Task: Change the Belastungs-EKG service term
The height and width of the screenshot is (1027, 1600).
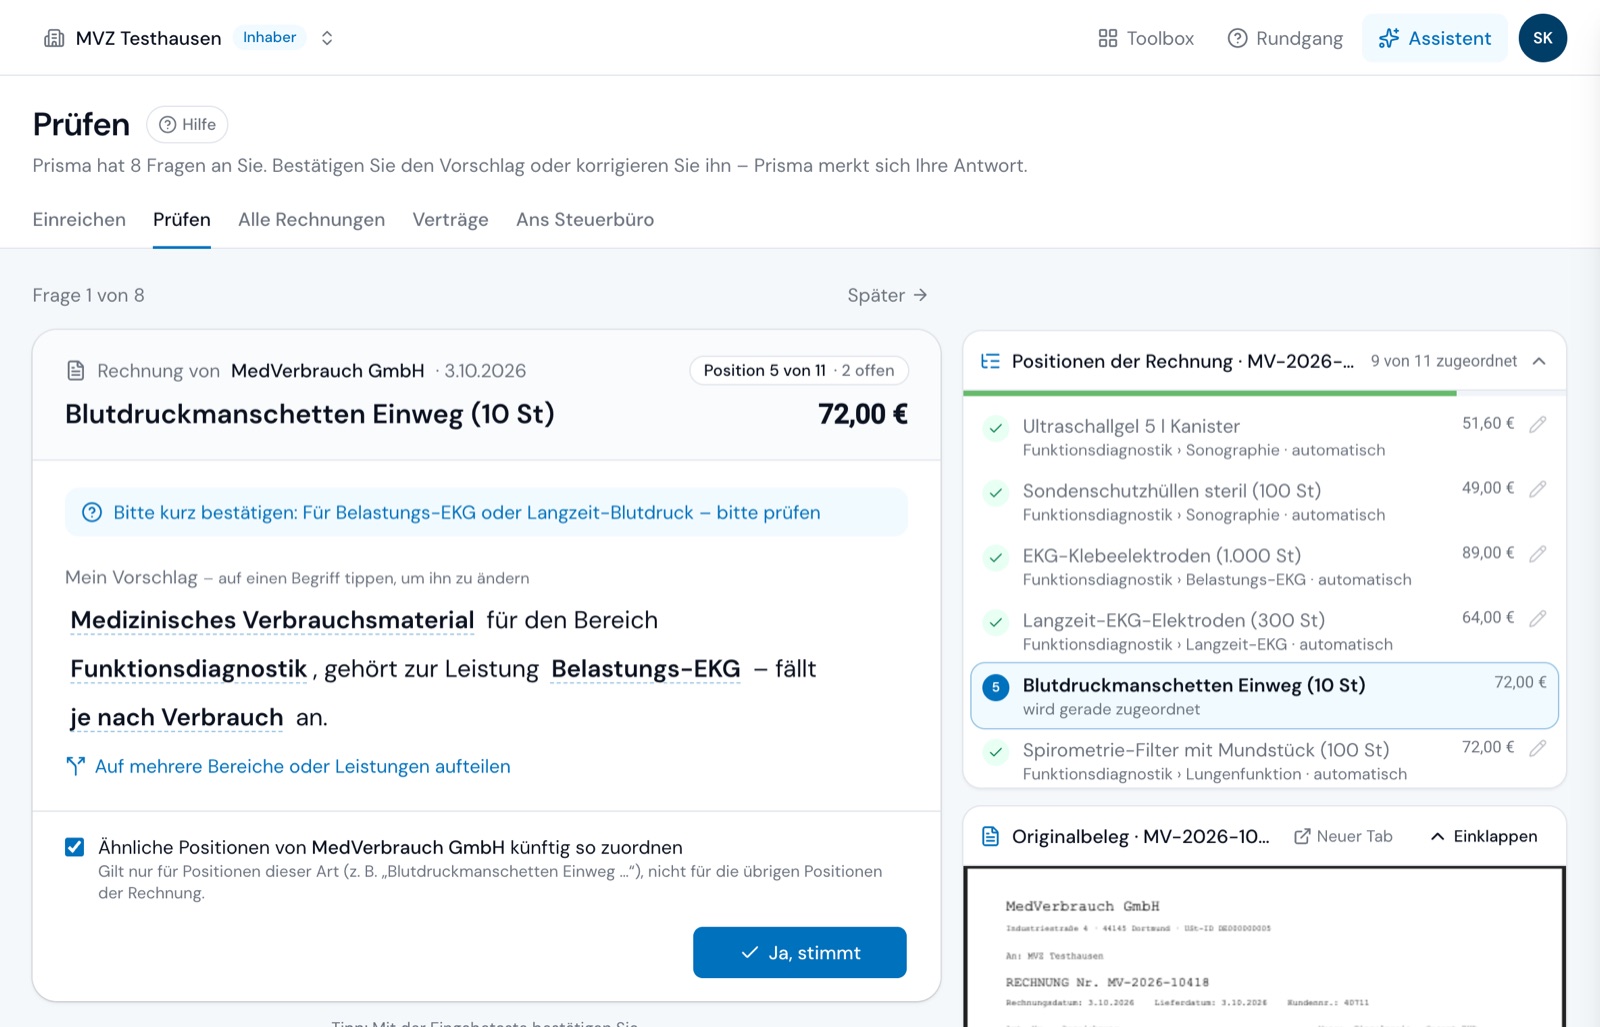Action: coord(646,669)
